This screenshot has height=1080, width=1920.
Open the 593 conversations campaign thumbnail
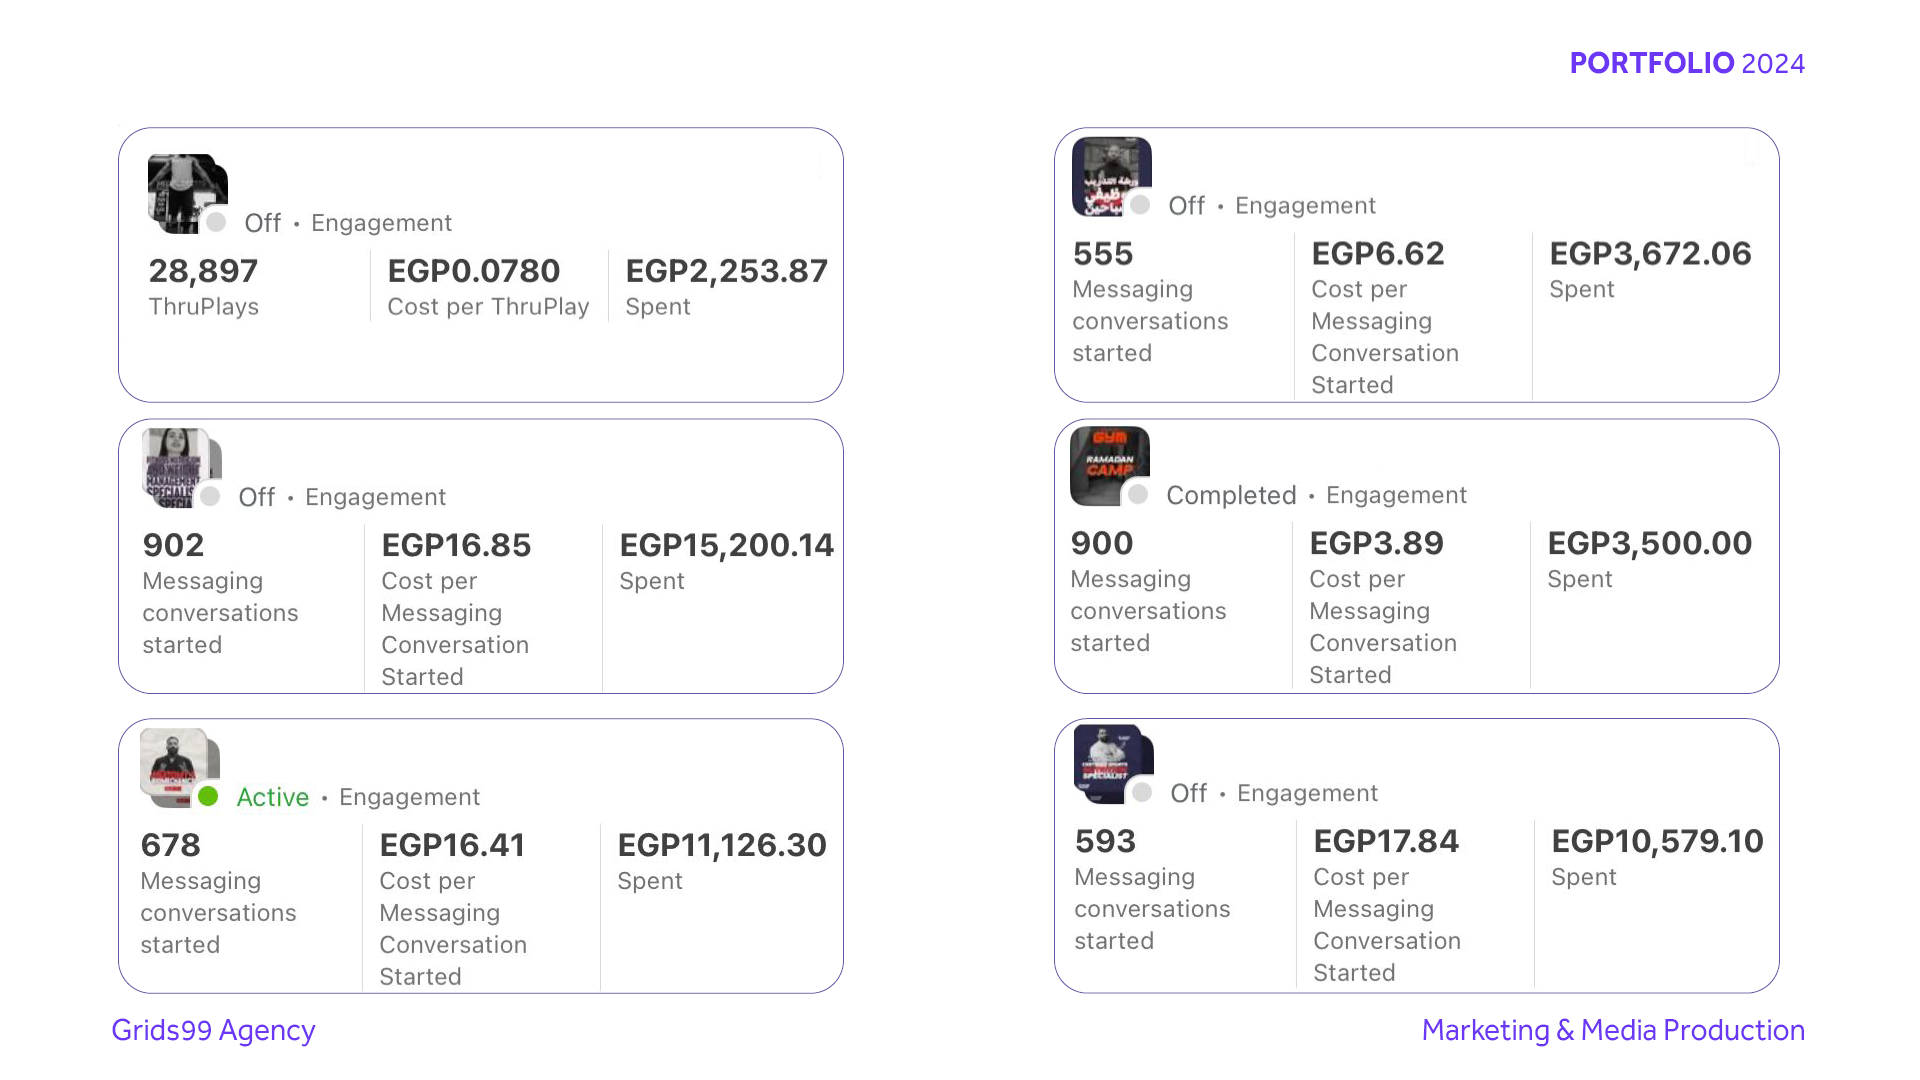pos(1112,763)
